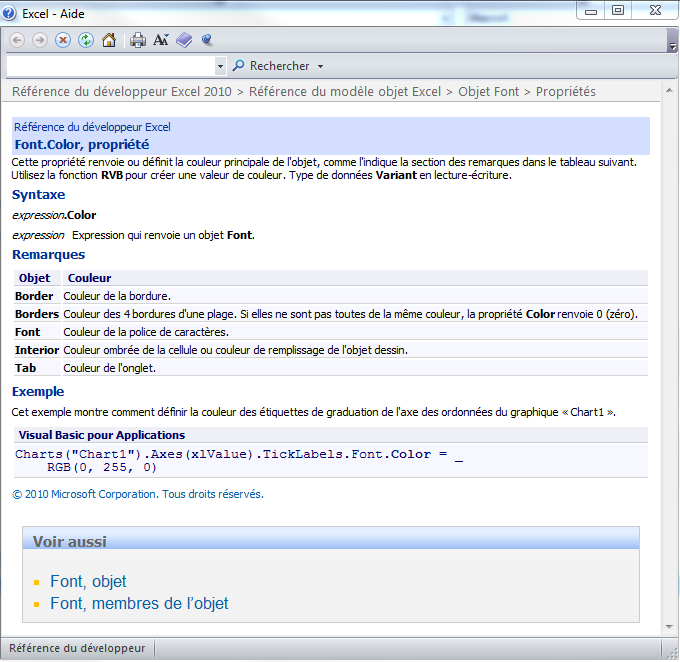Click the Forward navigation arrow icon
This screenshot has width=680, height=662.
[x=40, y=40]
